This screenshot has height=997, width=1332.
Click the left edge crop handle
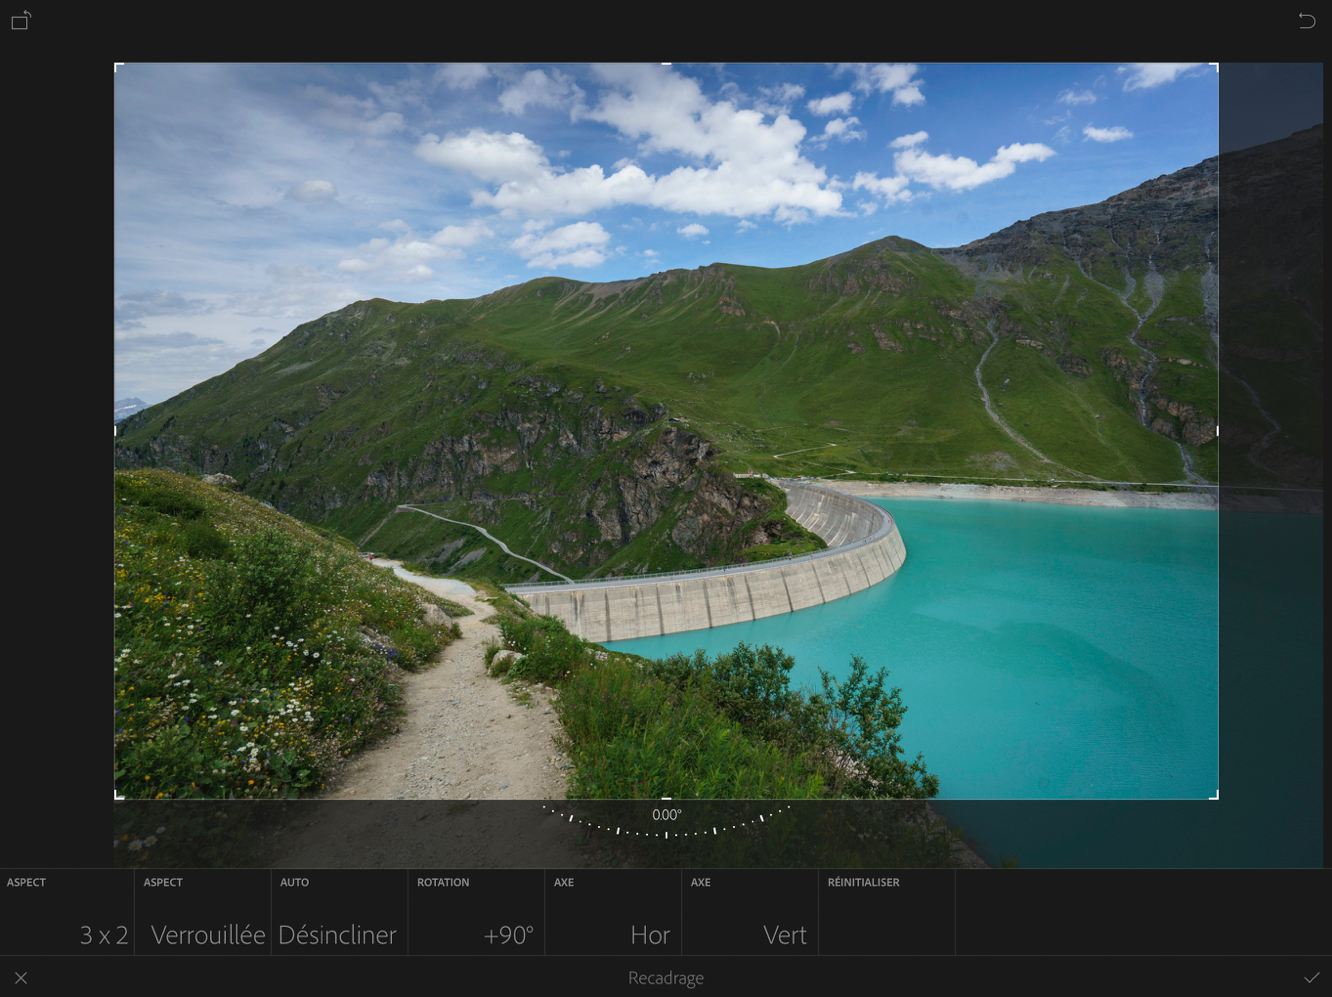point(116,431)
